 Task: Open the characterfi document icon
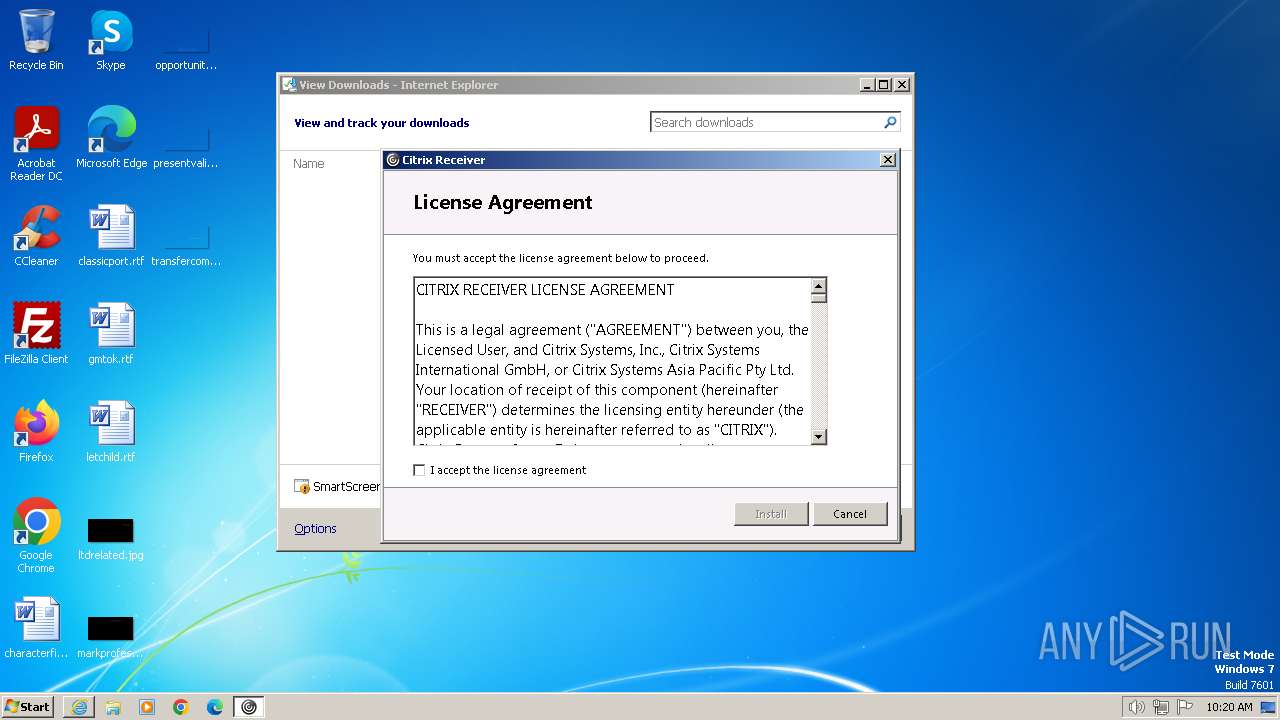(37, 627)
